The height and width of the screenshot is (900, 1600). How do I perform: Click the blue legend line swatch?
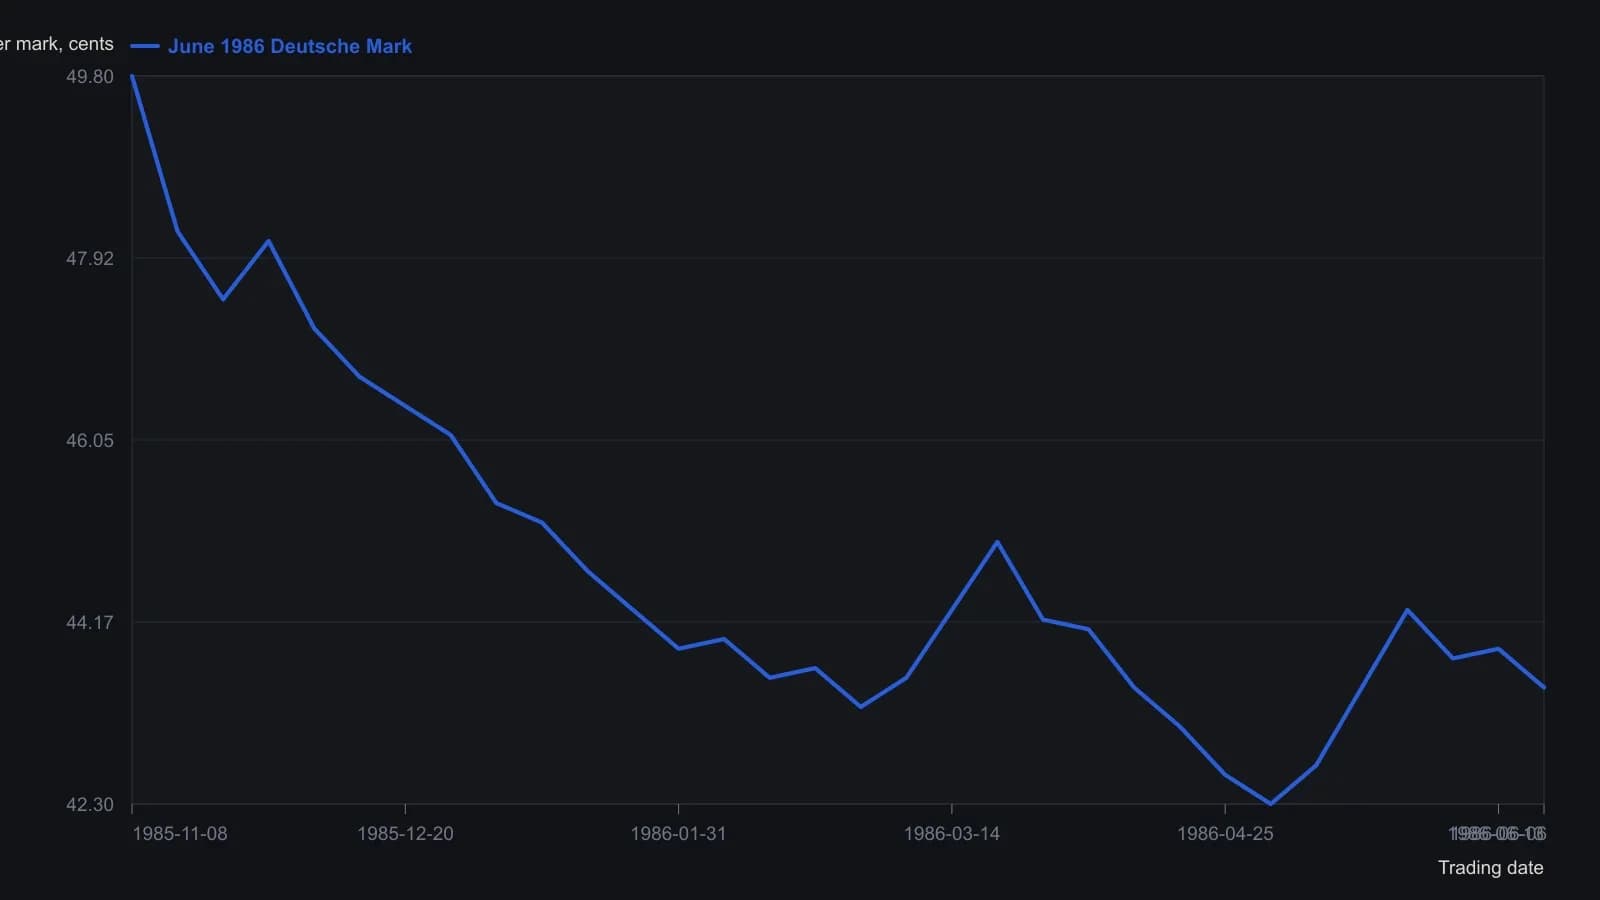coord(145,46)
